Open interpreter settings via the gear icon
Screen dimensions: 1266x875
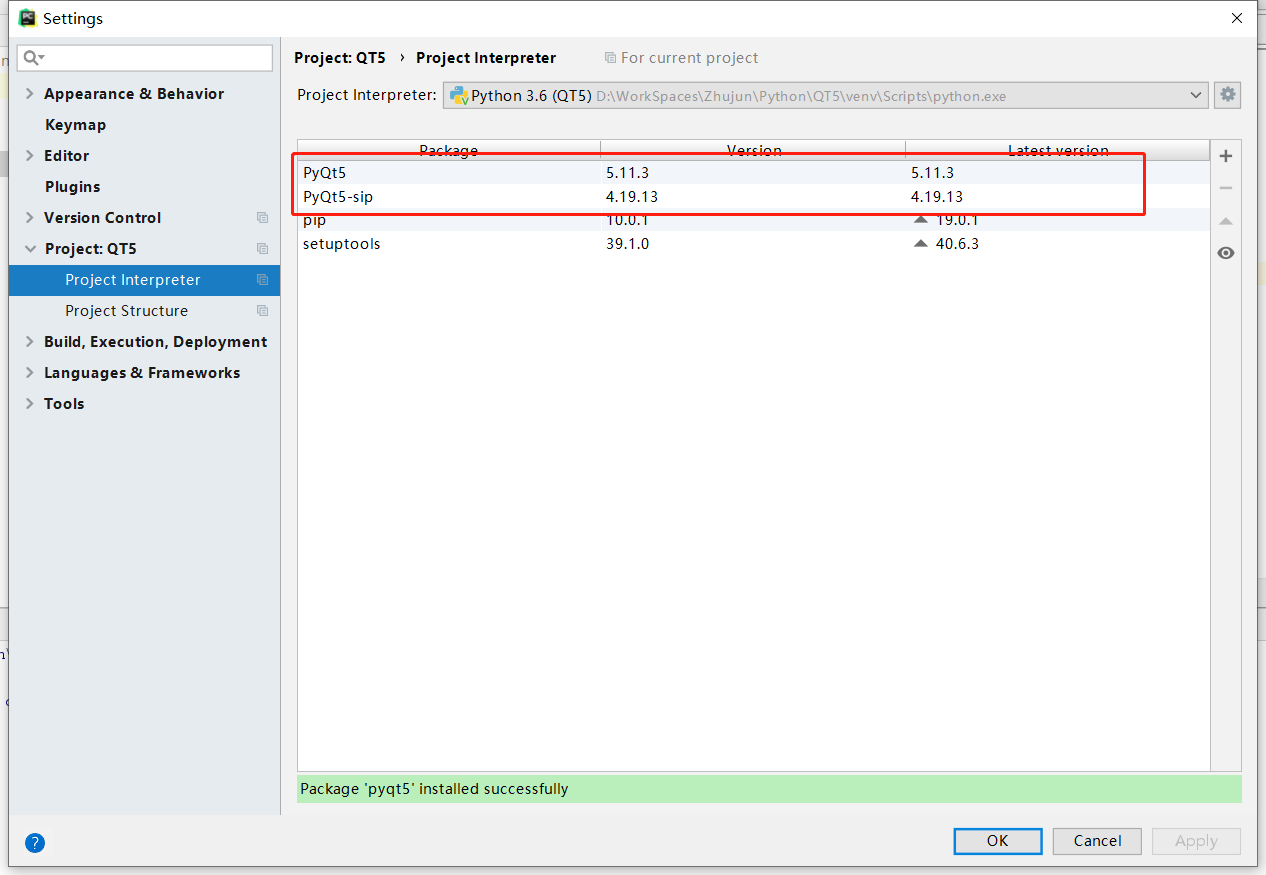pyautogui.click(x=1227, y=95)
